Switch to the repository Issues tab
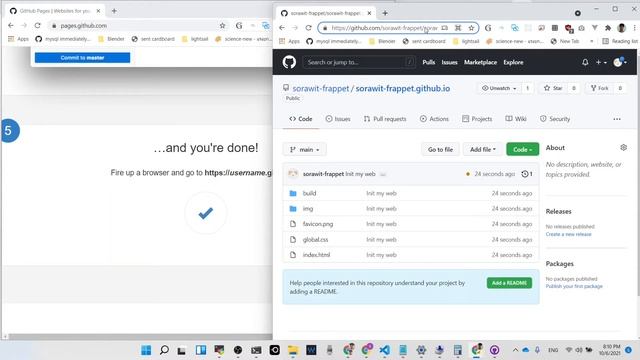The height and width of the screenshot is (360, 640). point(338,119)
